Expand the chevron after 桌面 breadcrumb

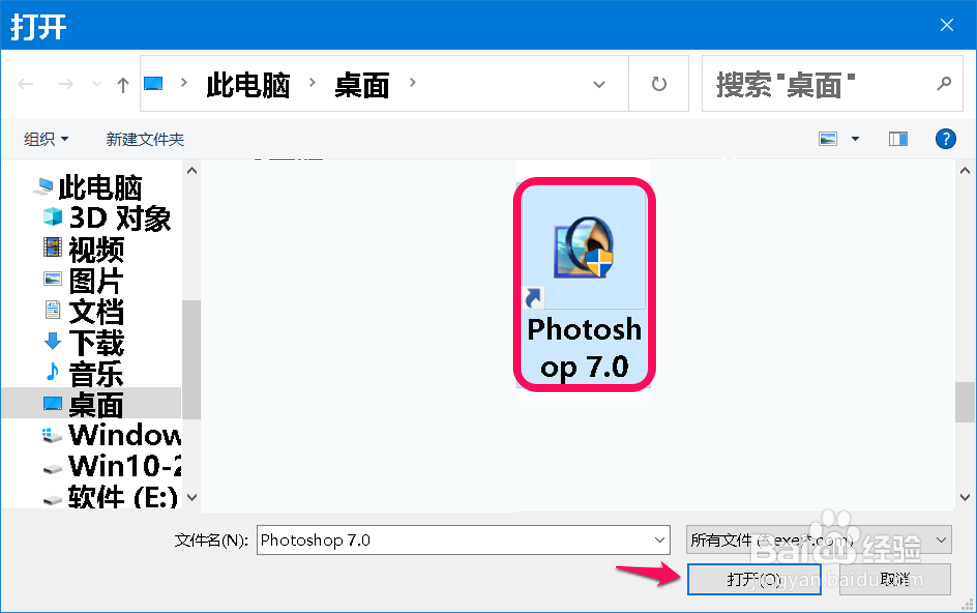(x=412, y=82)
